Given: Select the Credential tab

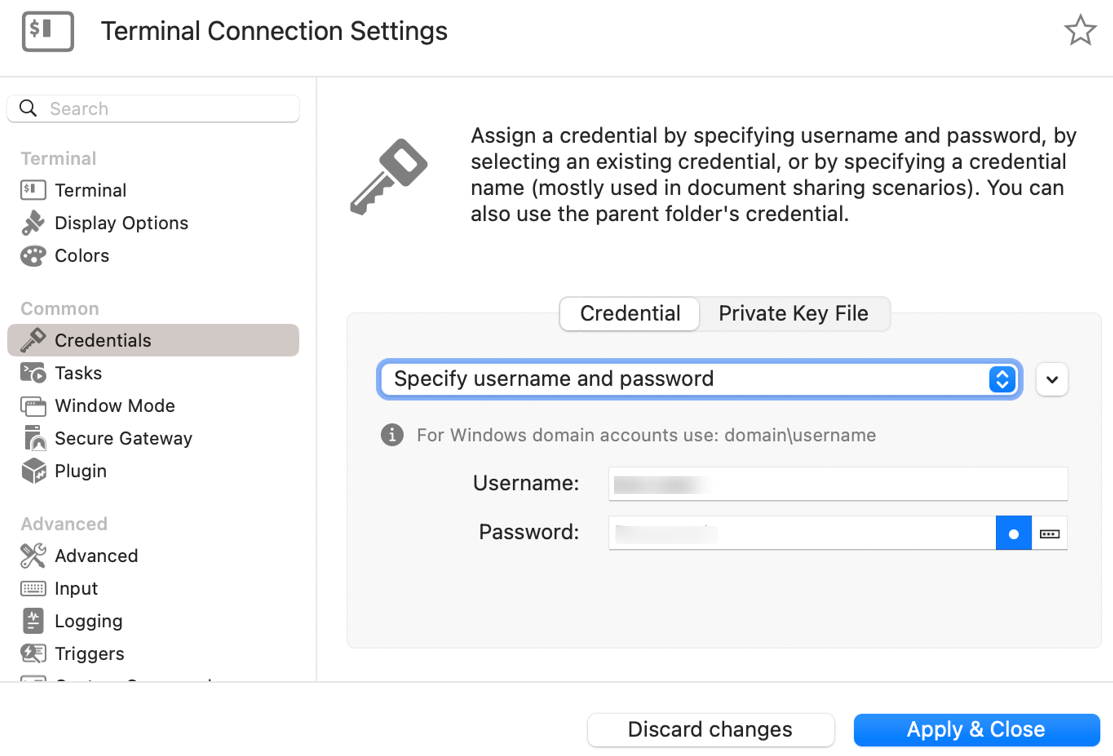Looking at the screenshot, I should pos(630,314).
